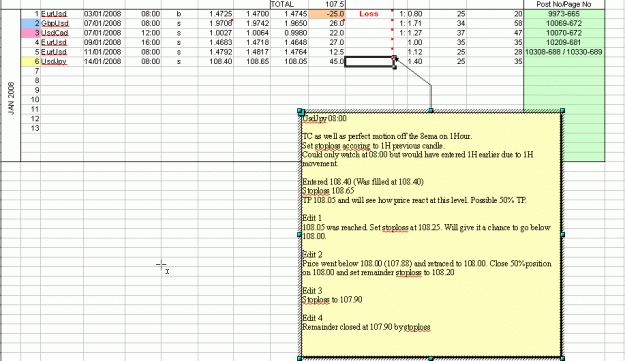Click the ratio value 1.40
625x361 pixels.
click(x=415, y=62)
